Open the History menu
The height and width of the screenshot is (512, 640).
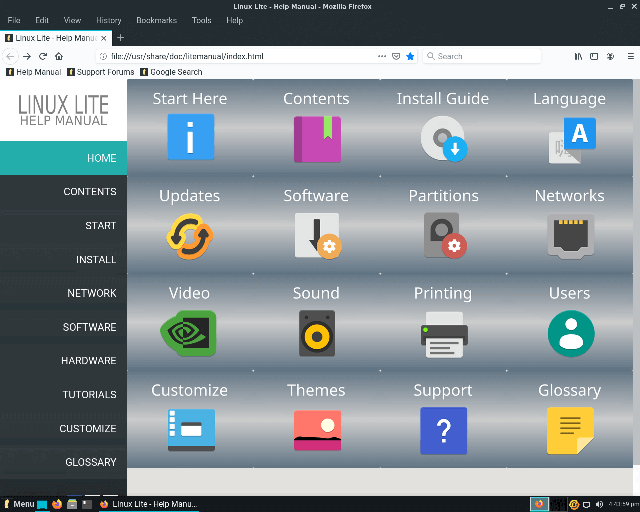109,20
